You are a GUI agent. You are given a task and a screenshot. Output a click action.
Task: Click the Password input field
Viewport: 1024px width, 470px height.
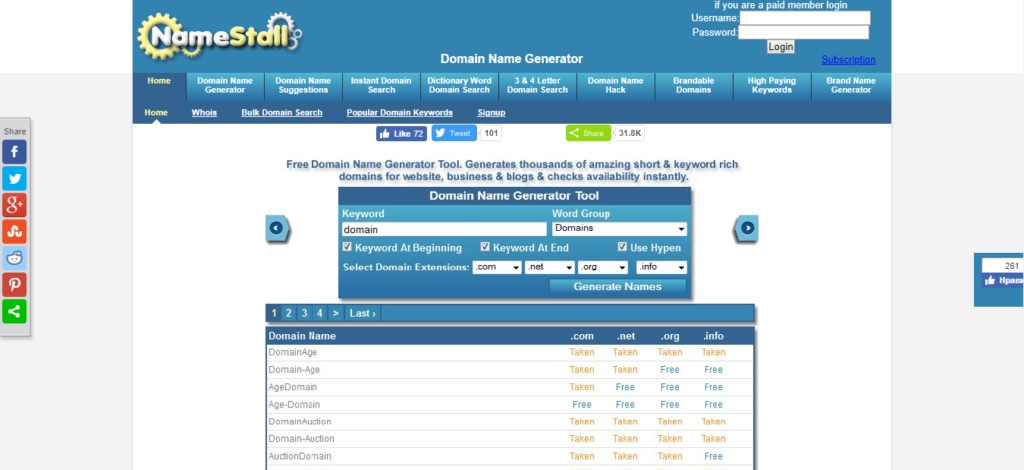point(804,32)
